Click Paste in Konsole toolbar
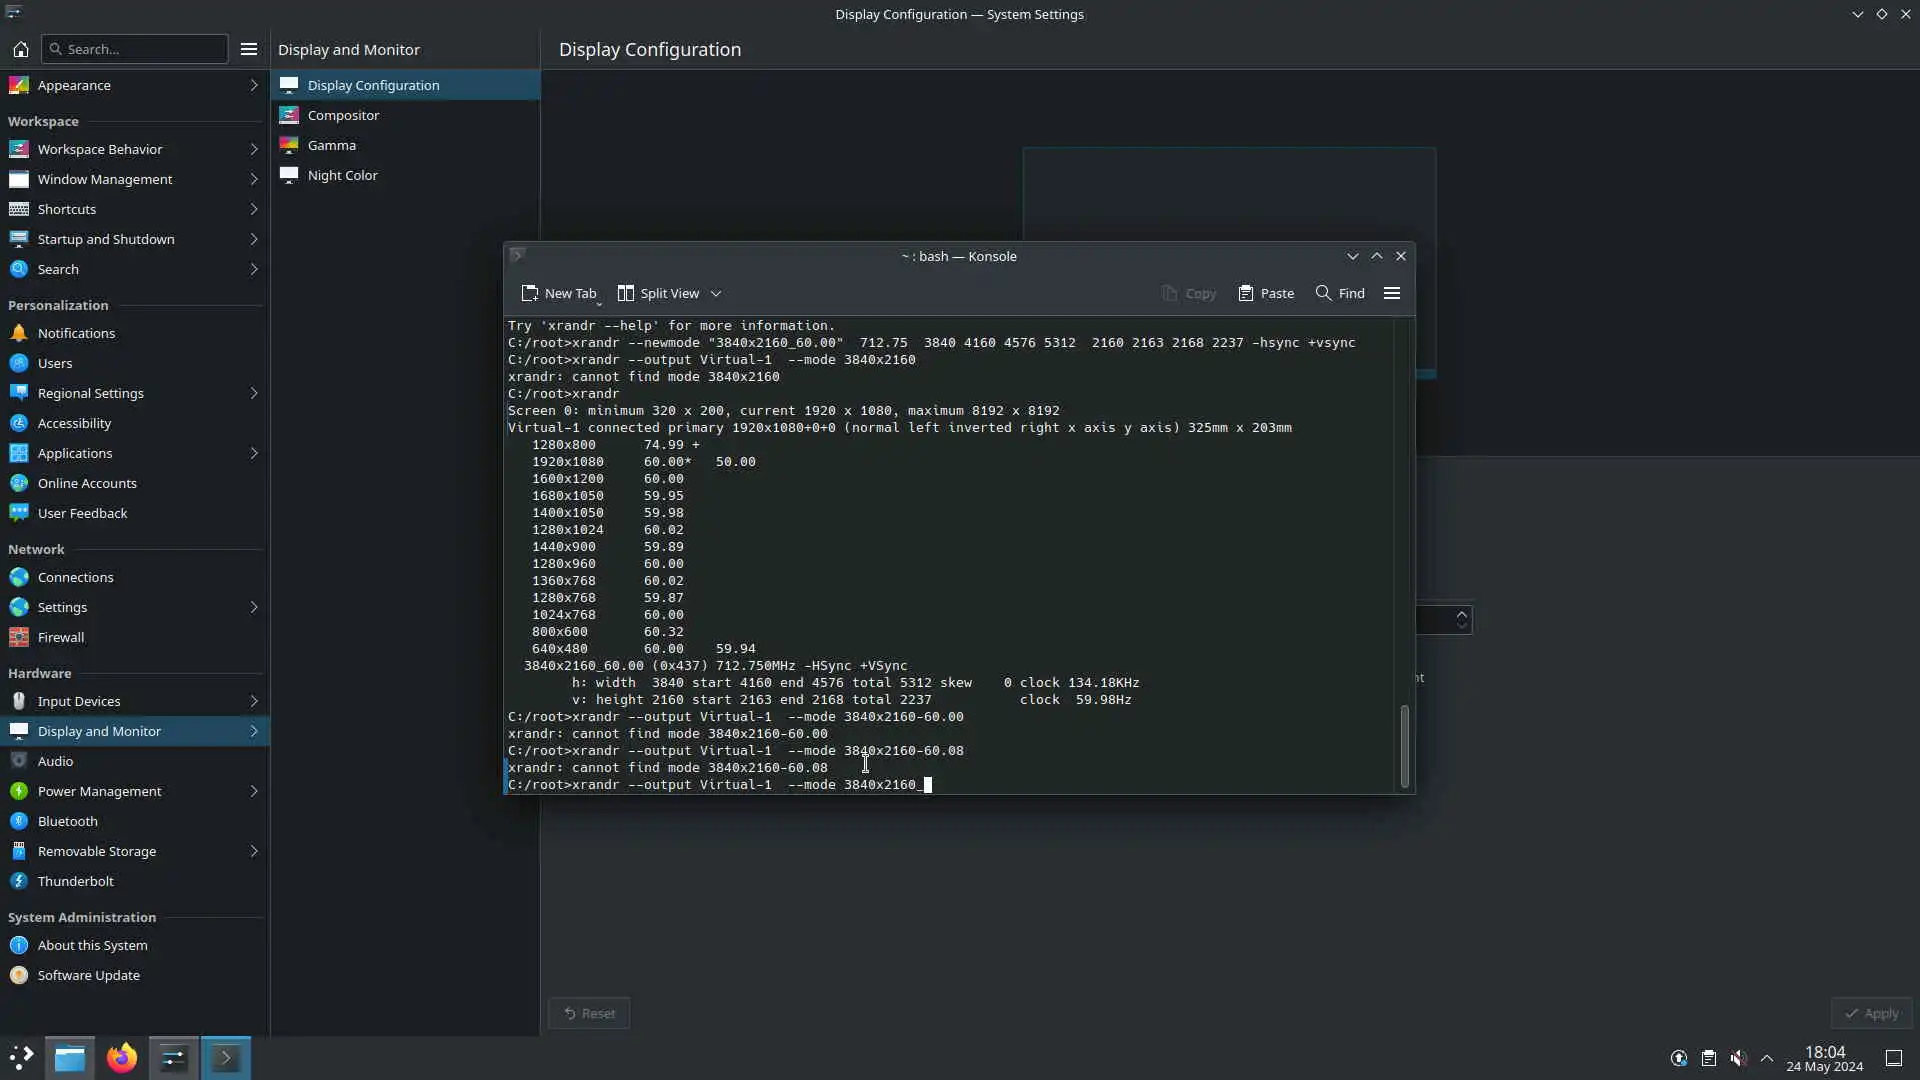Viewport: 1920px width, 1080px height. coord(1266,293)
